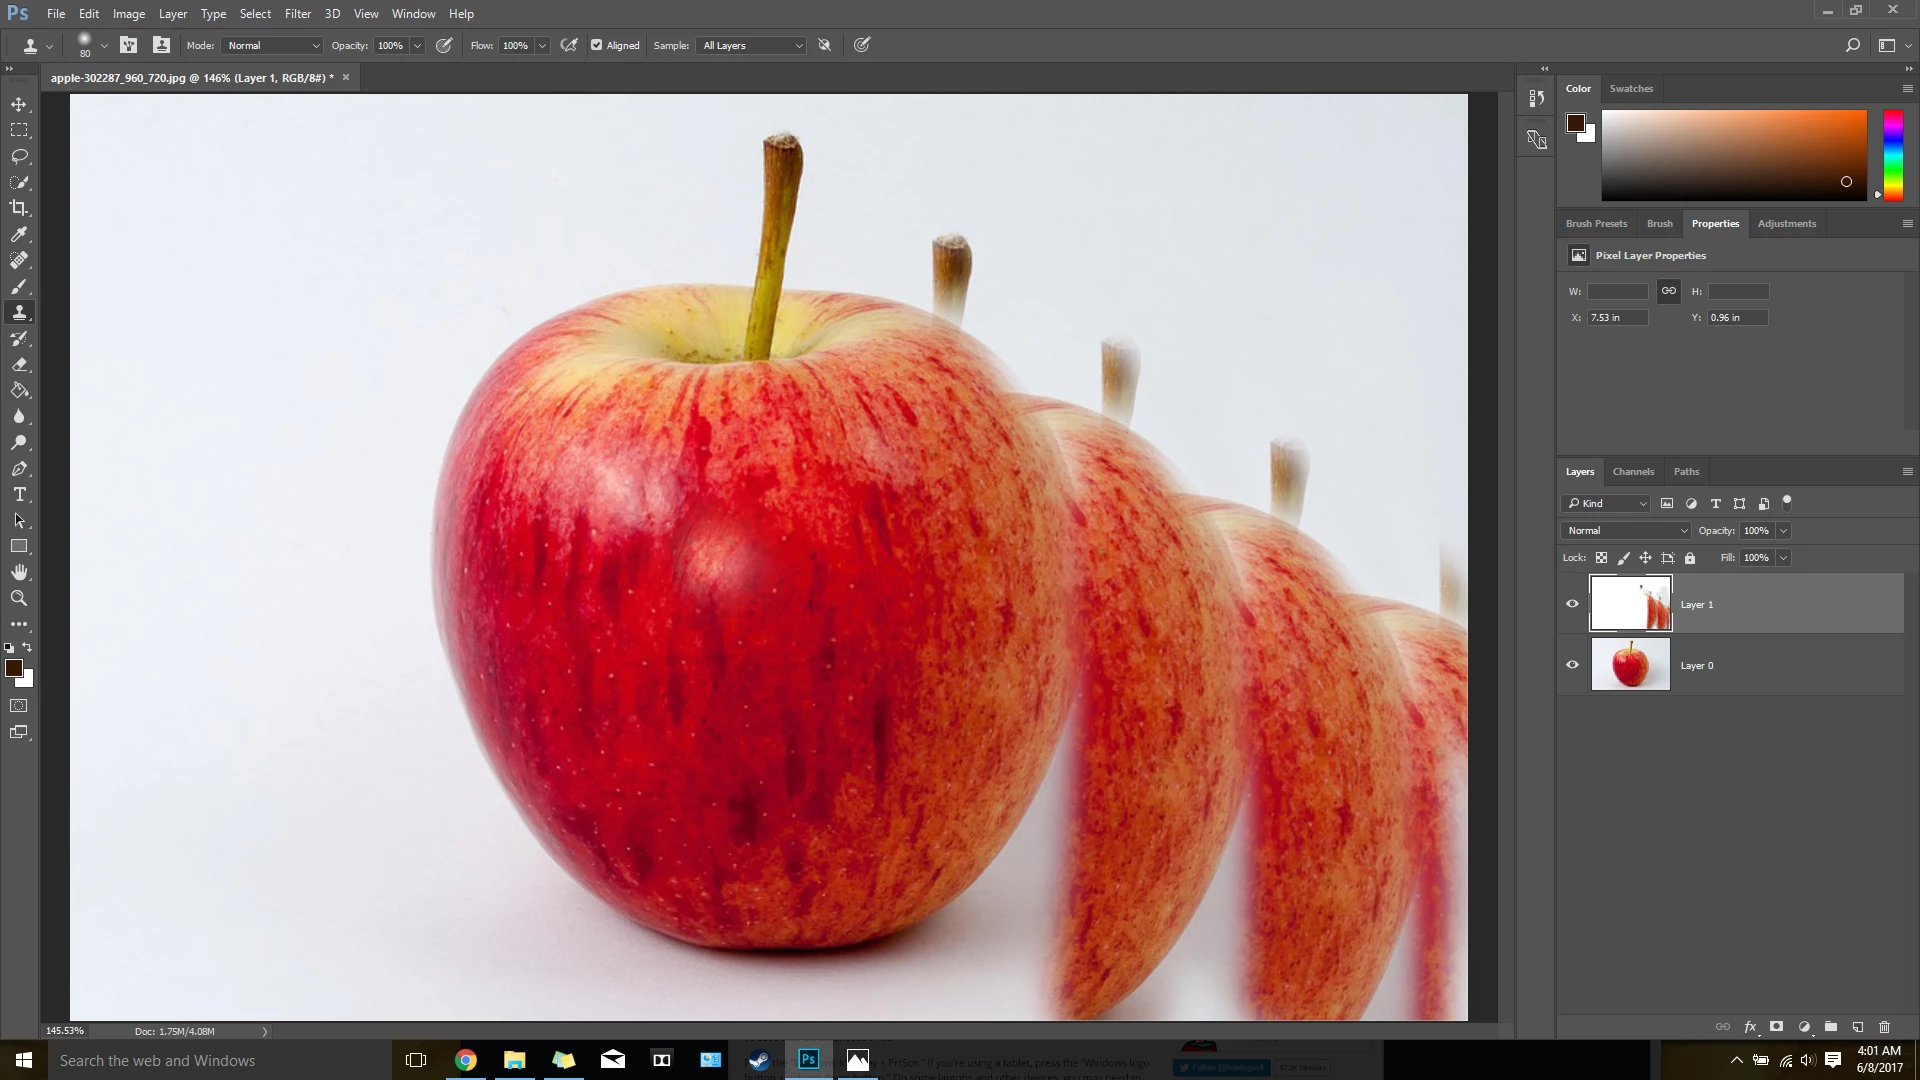Hide Layer 1 with its eye icon
Screen dimensions: 1920x1080
[1572, 604]
